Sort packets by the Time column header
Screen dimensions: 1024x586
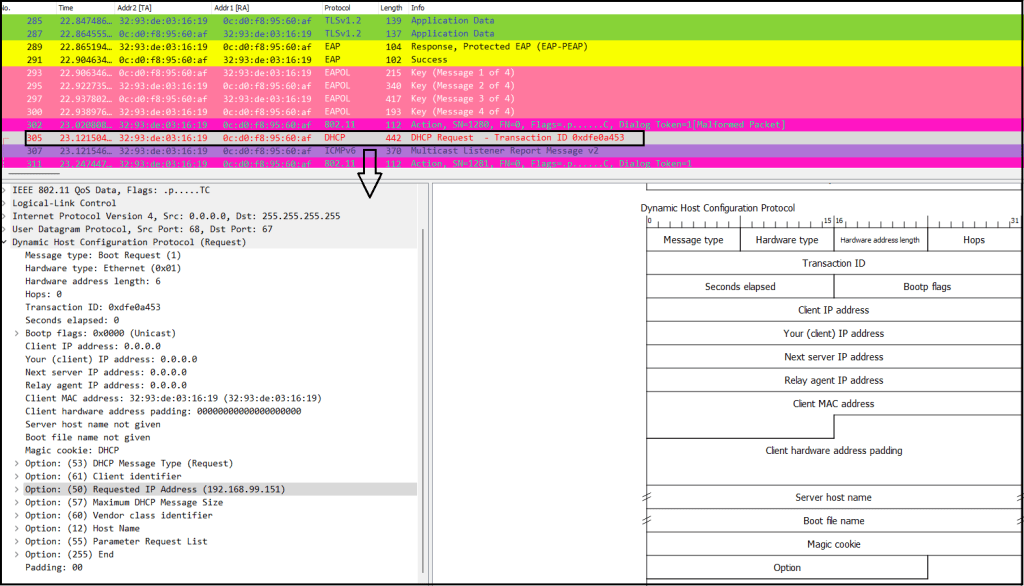(66, 7)
